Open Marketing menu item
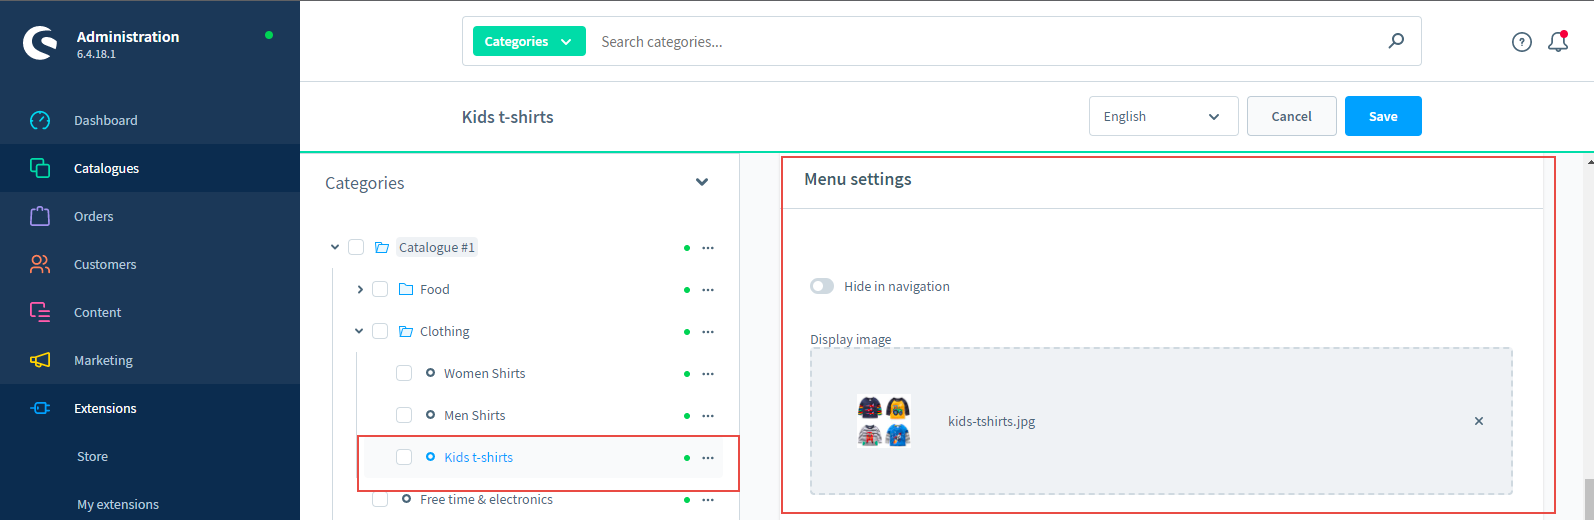The width and height of the screenshot is (1594, 520). [x=150, y=360]
